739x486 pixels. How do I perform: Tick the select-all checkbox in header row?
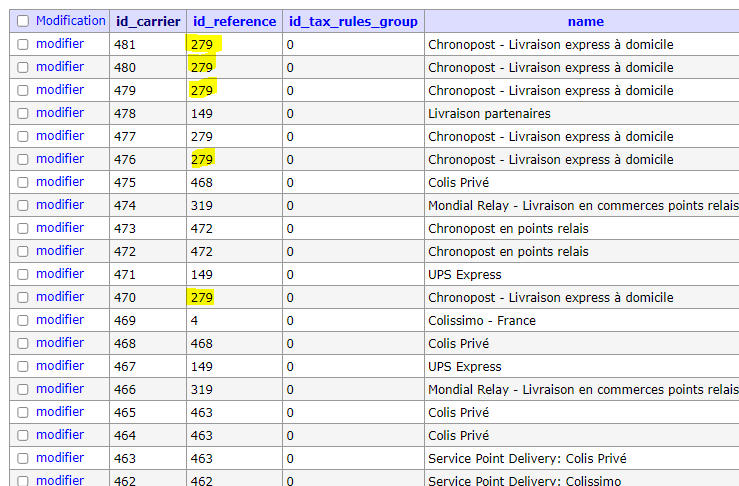click(x=23, y=21)
